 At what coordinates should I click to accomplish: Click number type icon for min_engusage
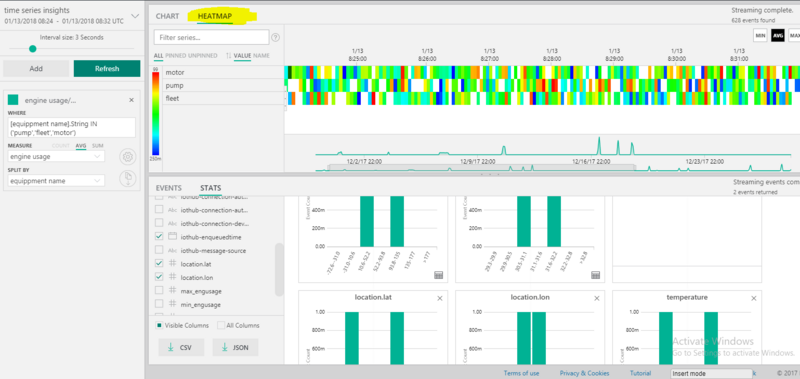(172, 305)
